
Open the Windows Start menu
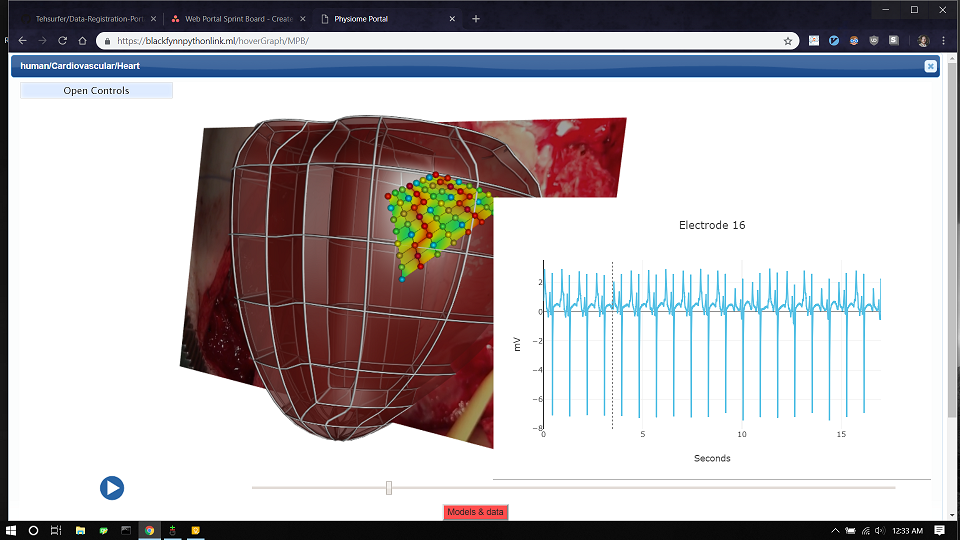click(x=10, y=530)
